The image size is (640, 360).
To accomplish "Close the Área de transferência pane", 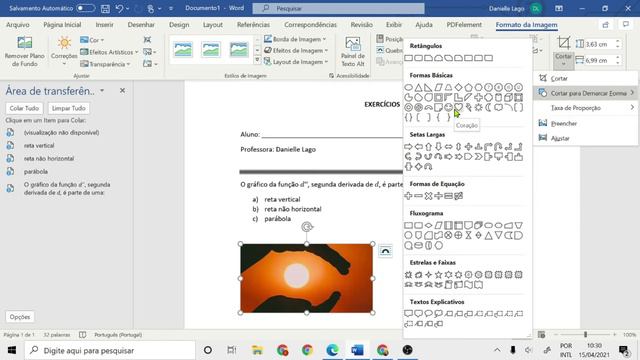I will coord(122,91).
